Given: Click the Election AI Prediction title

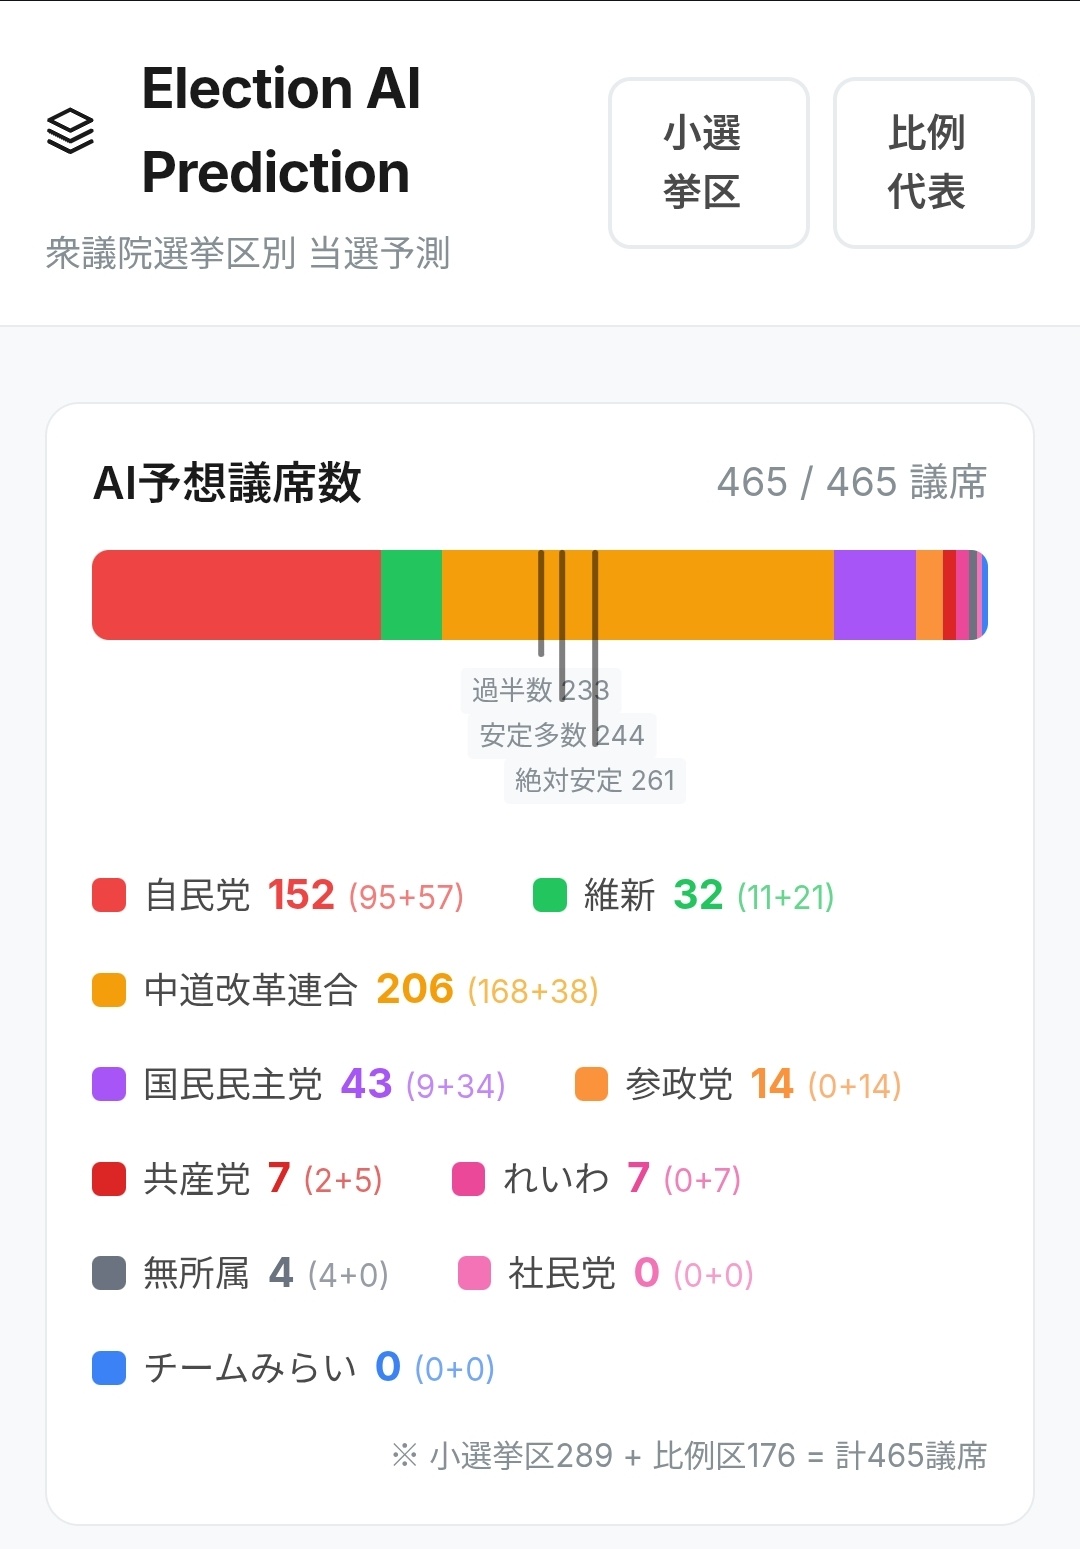Looking at the screenshot, I should 281,130.
